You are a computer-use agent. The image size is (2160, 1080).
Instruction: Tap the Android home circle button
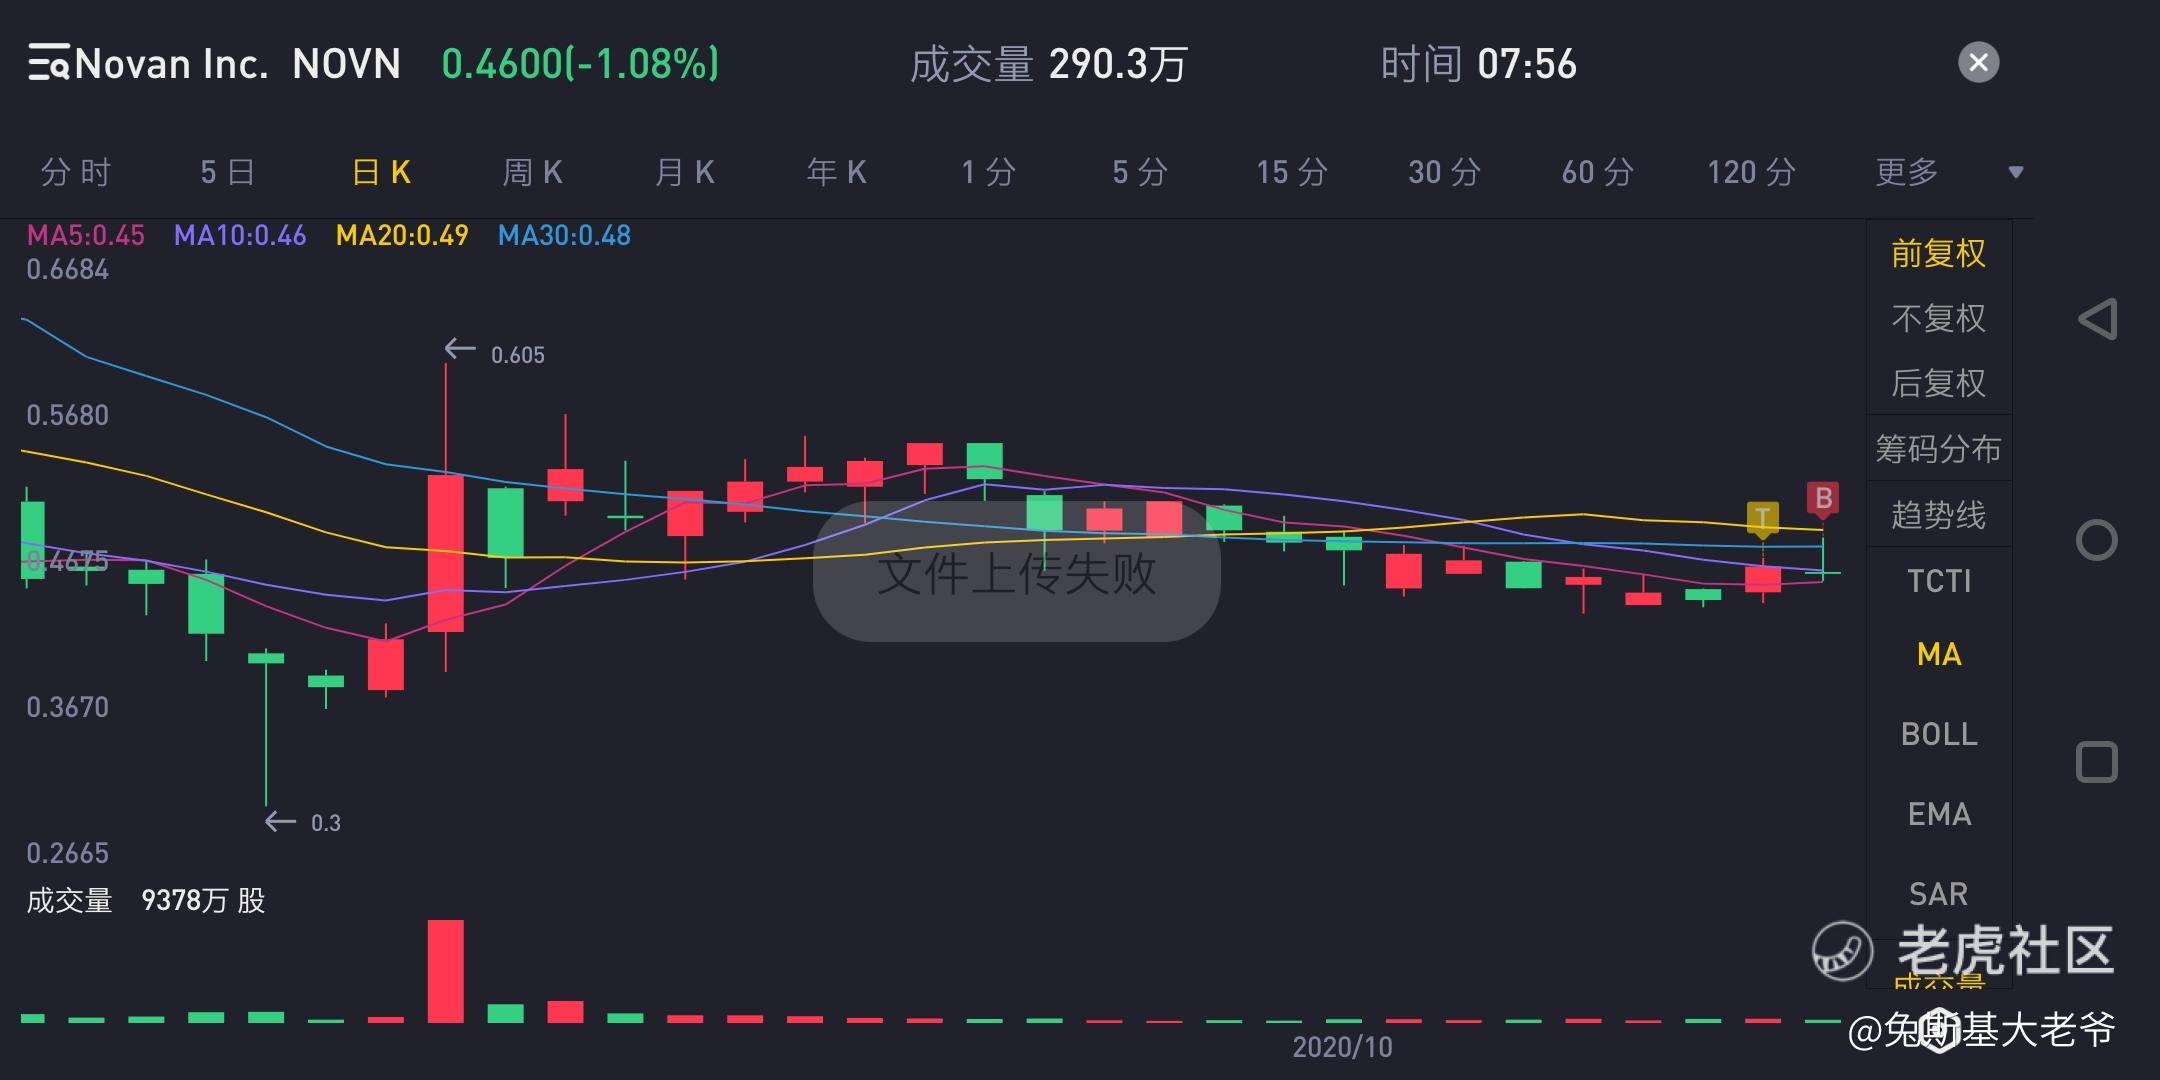(x=2097, y=540)
